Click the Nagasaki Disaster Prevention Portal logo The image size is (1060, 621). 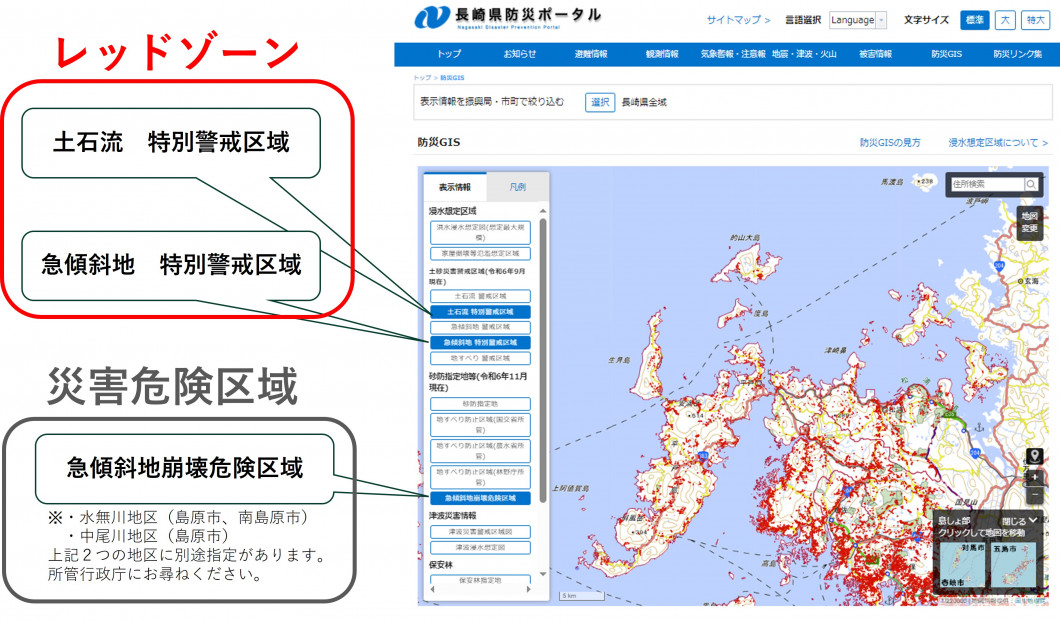508,17
